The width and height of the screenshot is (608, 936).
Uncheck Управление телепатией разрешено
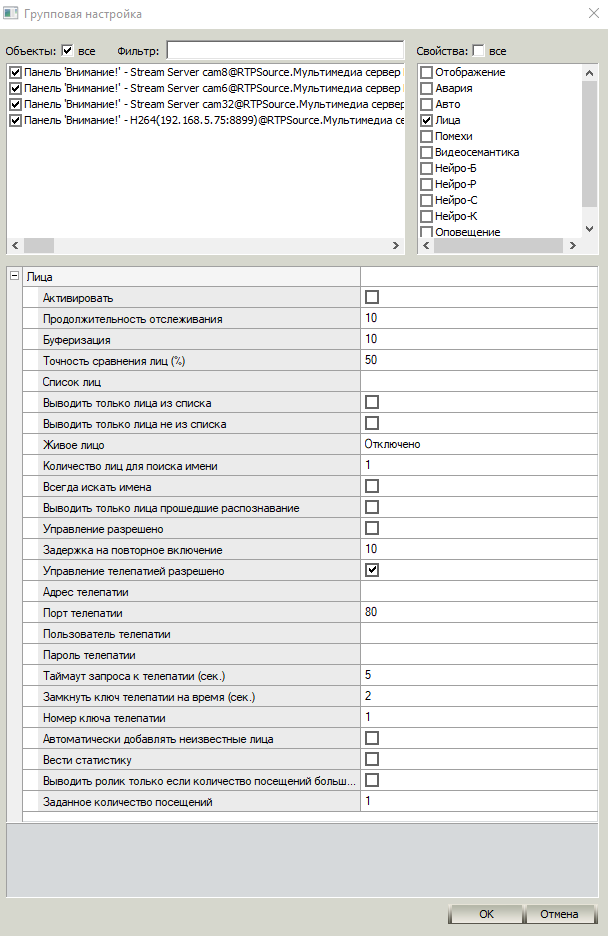pyautogui.click(x=372, y=570)
